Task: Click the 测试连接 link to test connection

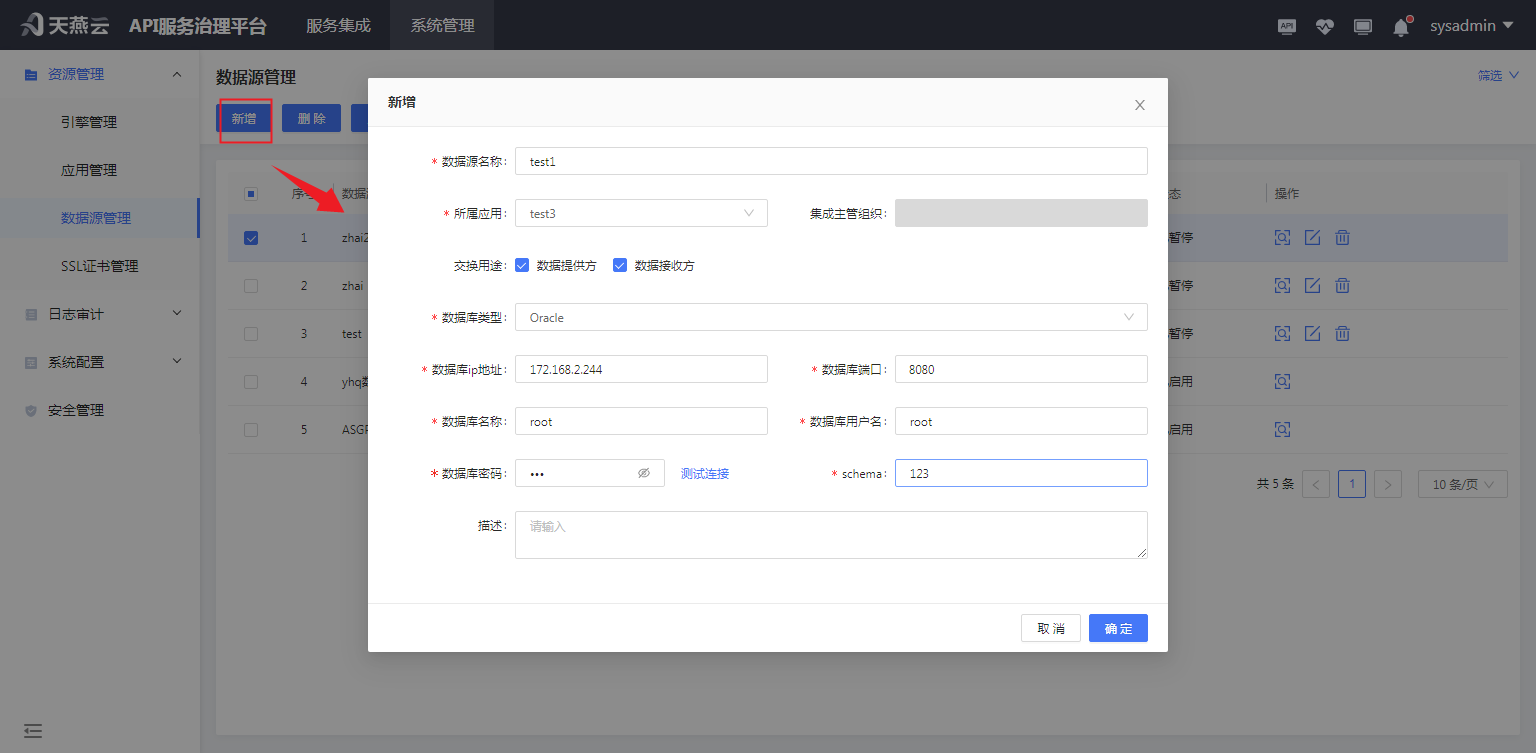Action: point(704,473)
